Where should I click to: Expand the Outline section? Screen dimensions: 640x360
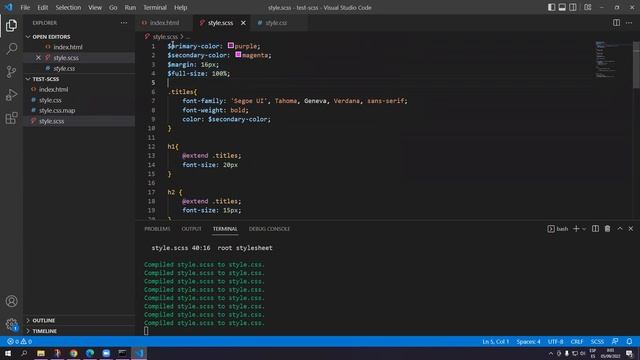[80, 320]
